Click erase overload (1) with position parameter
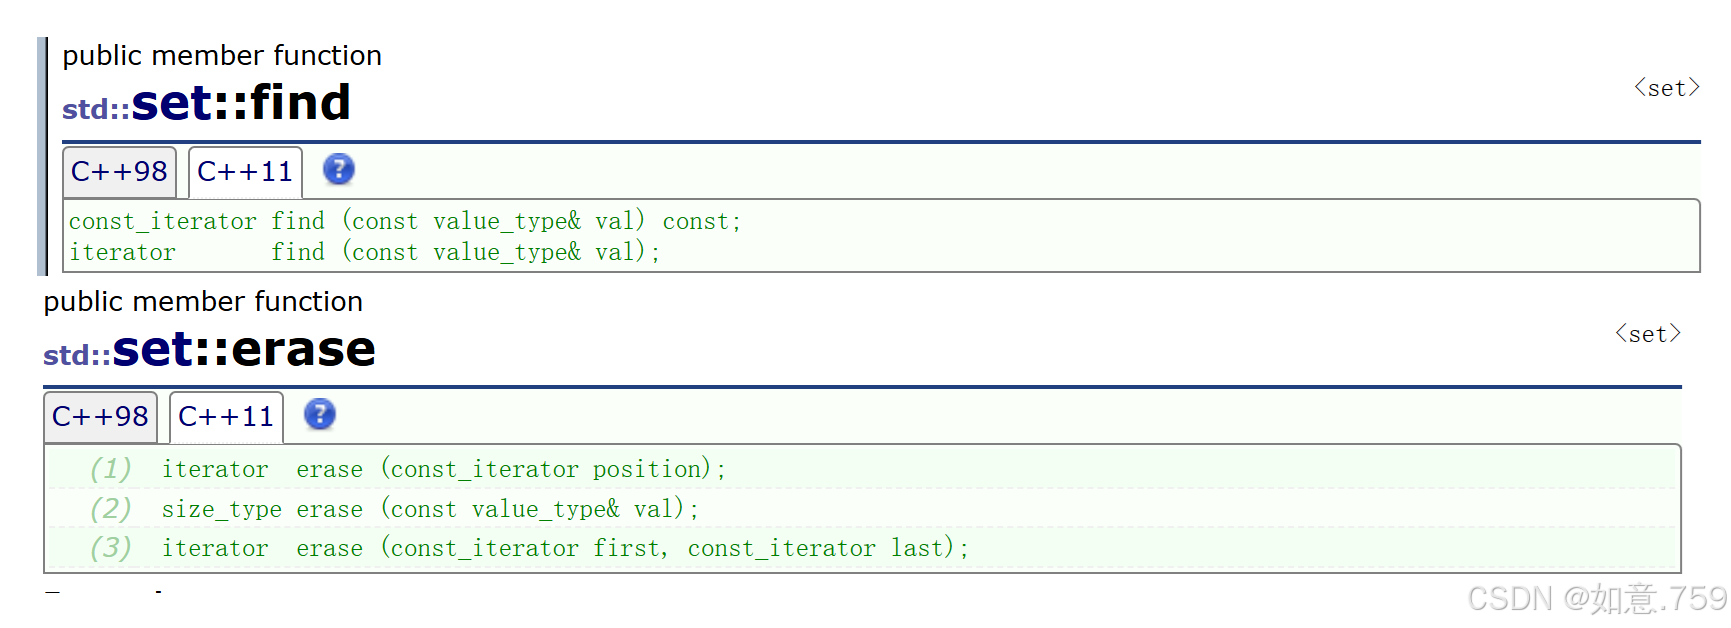The width and height of the screenshot is (1731, 628). 443,469
